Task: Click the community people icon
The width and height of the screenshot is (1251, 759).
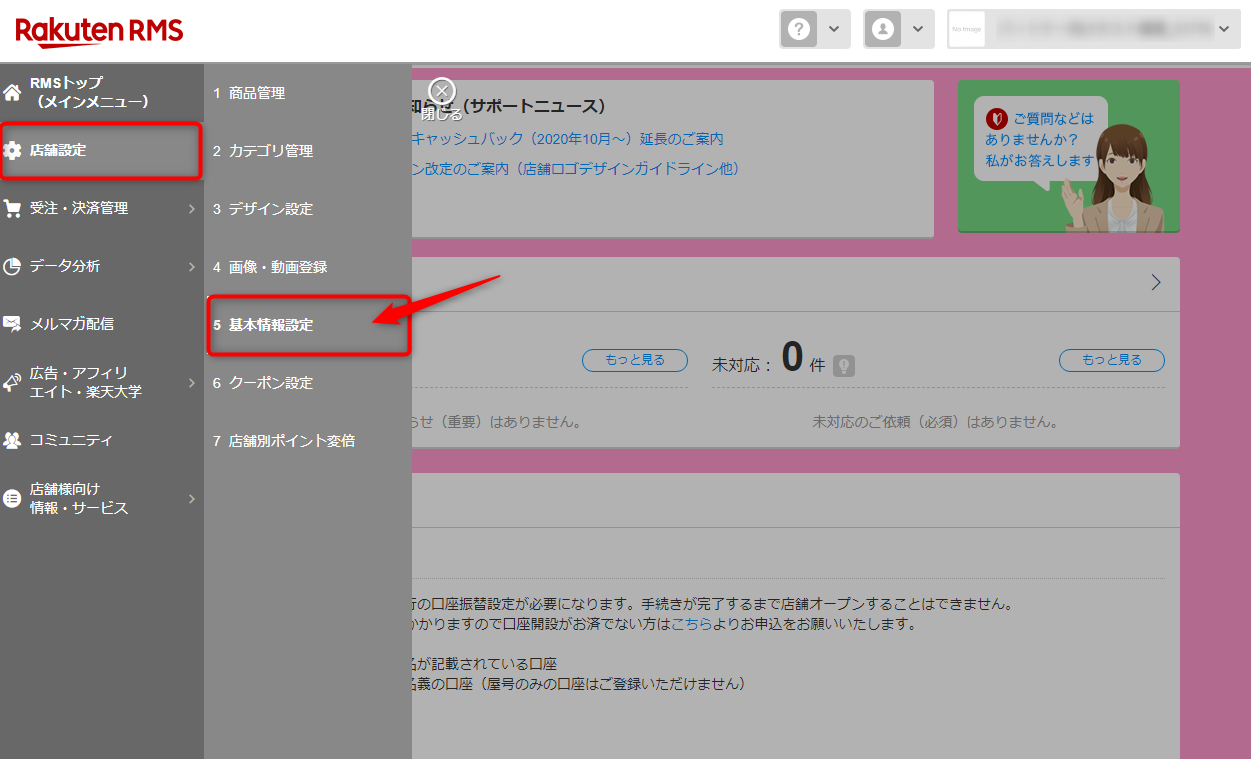Action: pyautogui.click(x=12, y=440)
